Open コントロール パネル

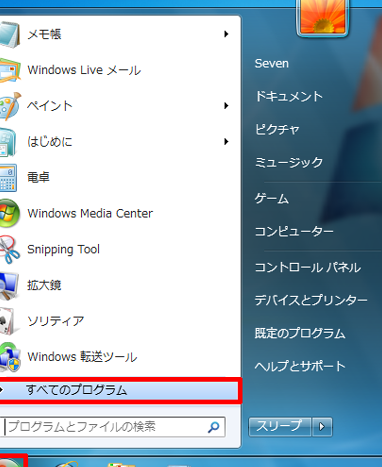(308, 267)
